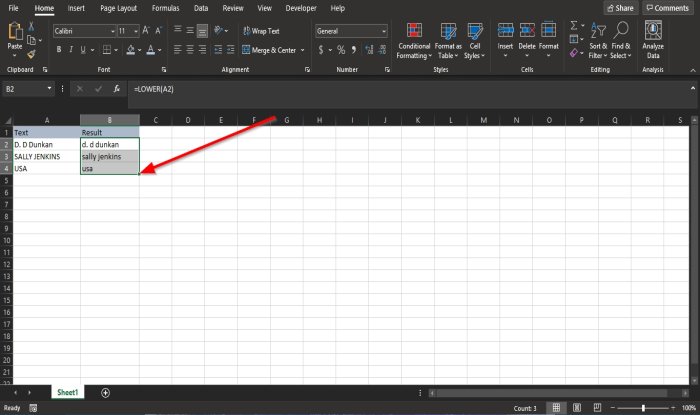Open the Fill Color picker
Viewport: 700px width, 415px height.
(x=131, y=50)
